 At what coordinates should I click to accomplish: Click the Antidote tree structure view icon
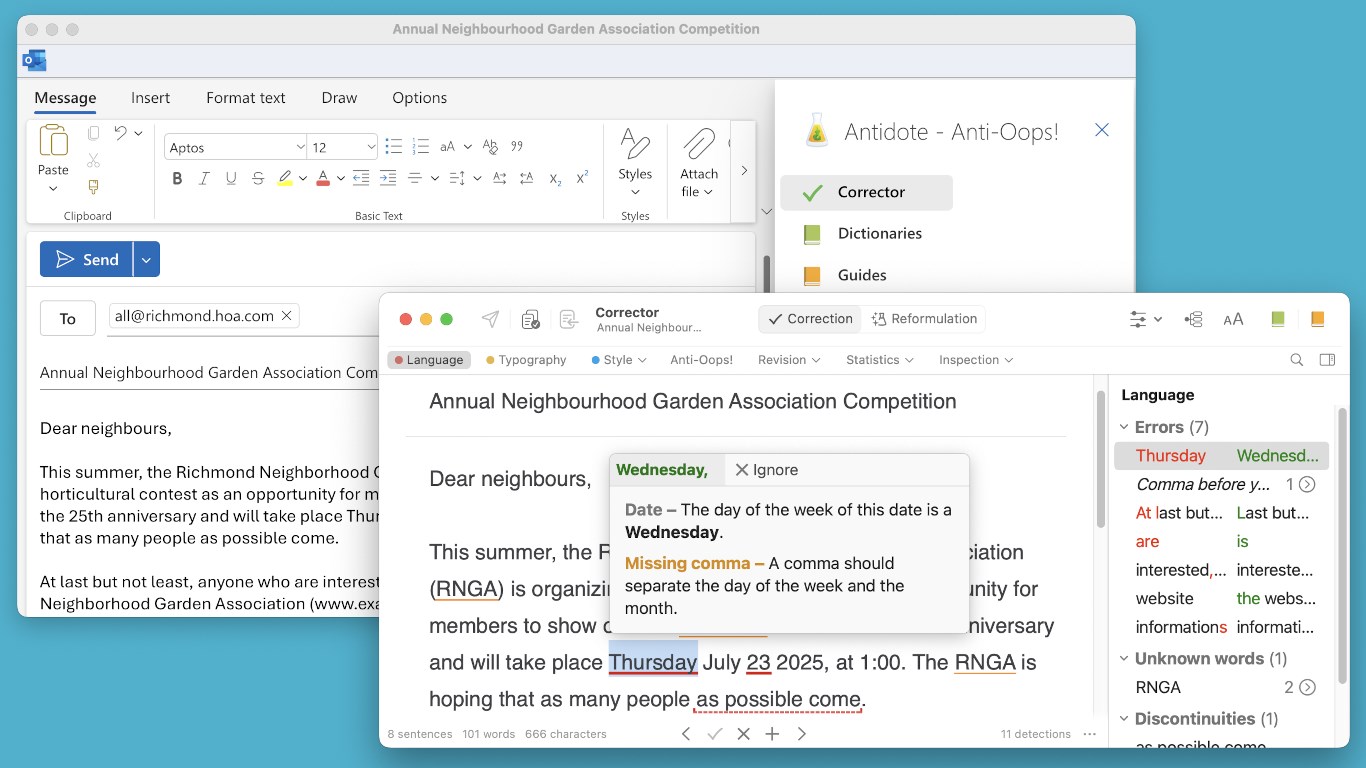coord(1193,319)
